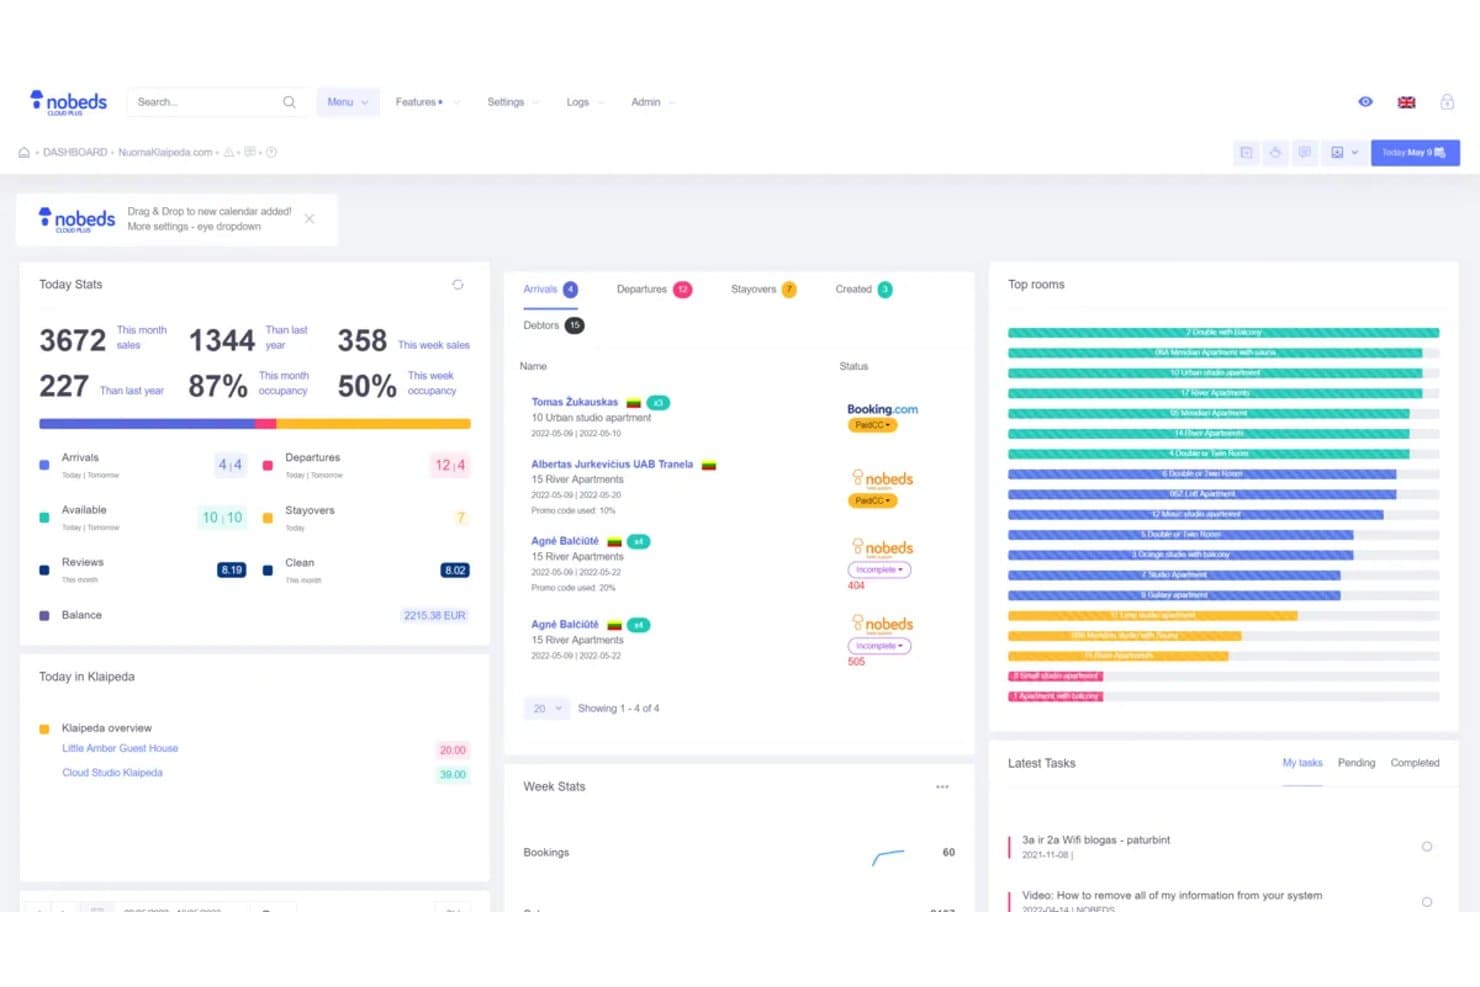Open the Week Stats three-dot menu

coord(942,787)
